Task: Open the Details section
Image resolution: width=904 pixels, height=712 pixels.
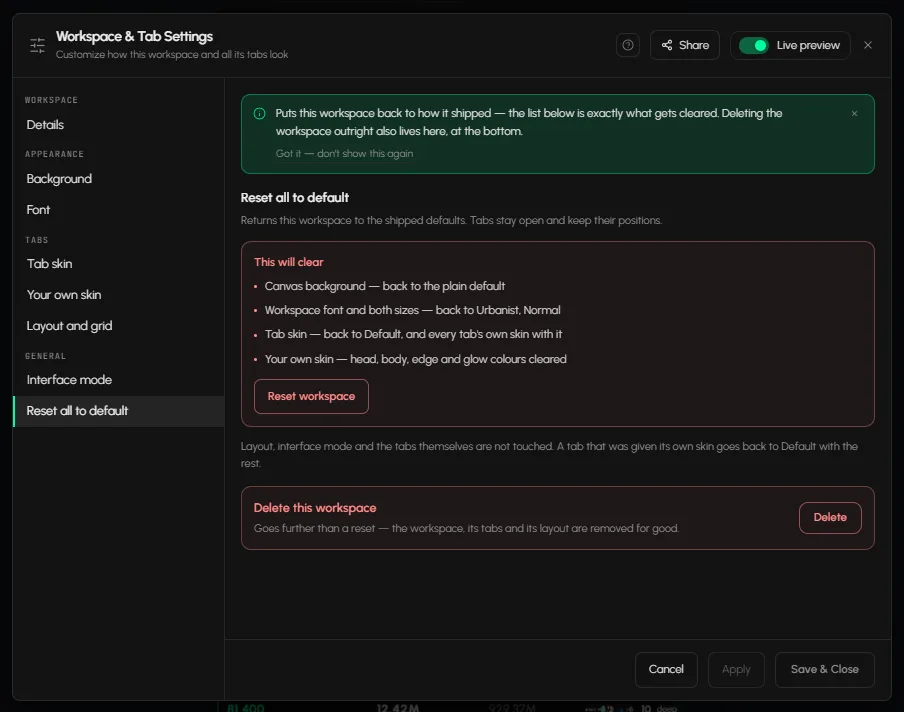Action: tap(118, 125)
